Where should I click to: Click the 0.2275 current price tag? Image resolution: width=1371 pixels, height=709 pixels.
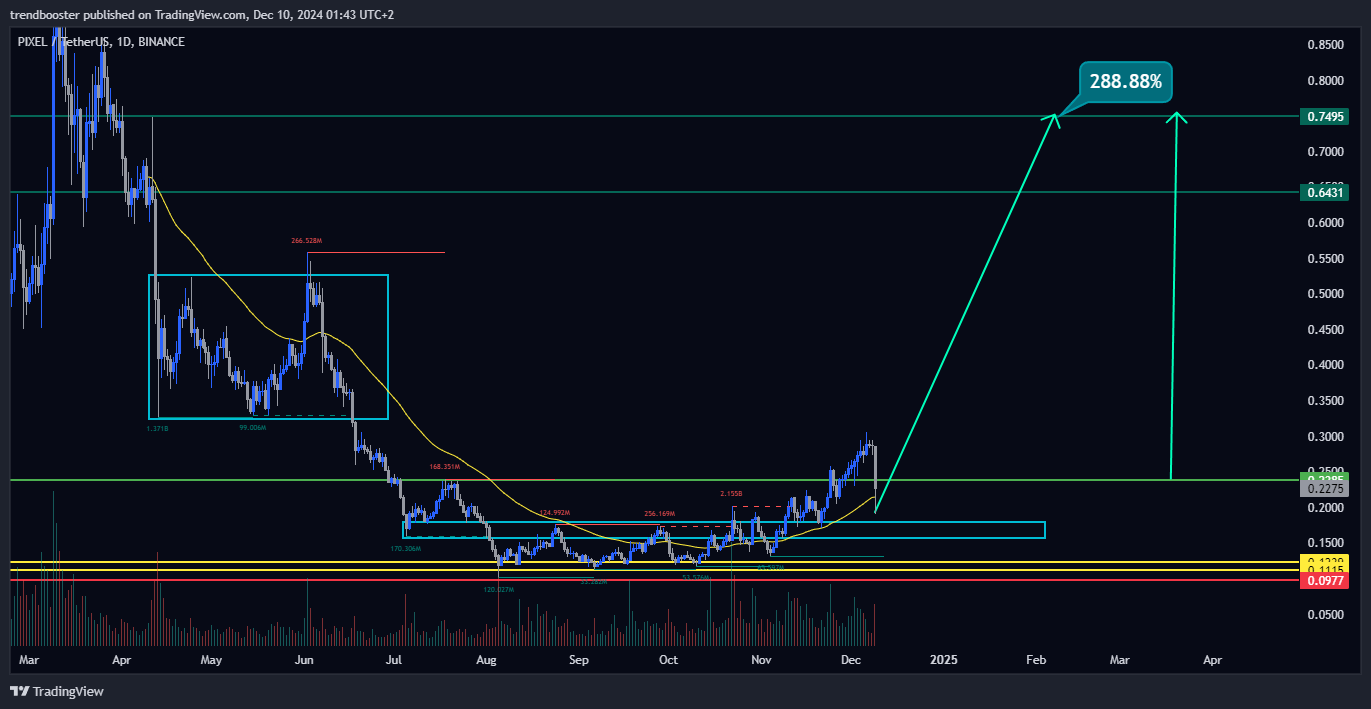click(x=1327, y=489)
